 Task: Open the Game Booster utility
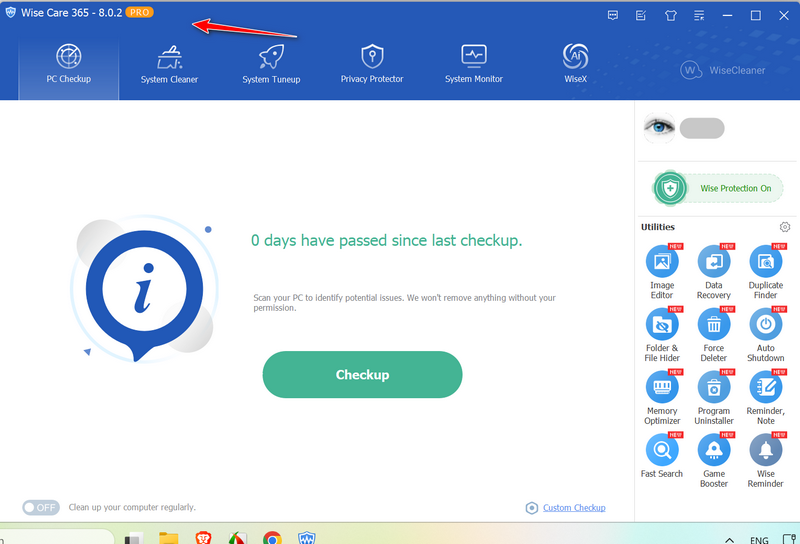714,461
